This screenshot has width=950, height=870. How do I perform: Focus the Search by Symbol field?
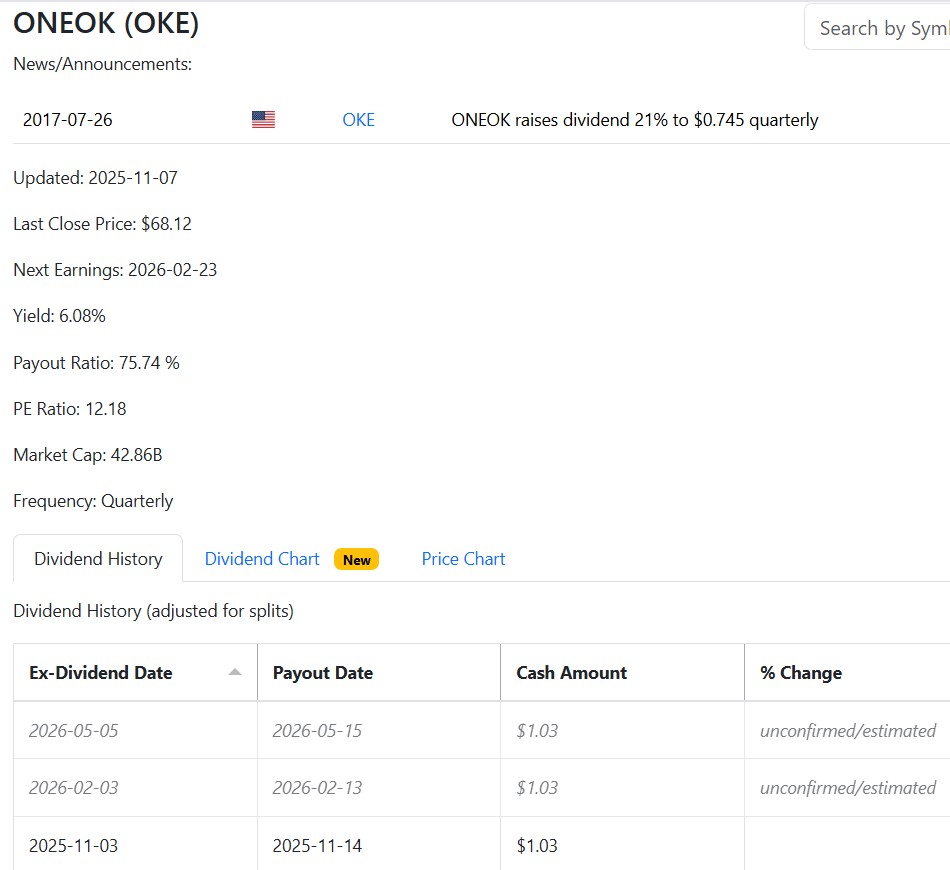(x=880, y=28)
